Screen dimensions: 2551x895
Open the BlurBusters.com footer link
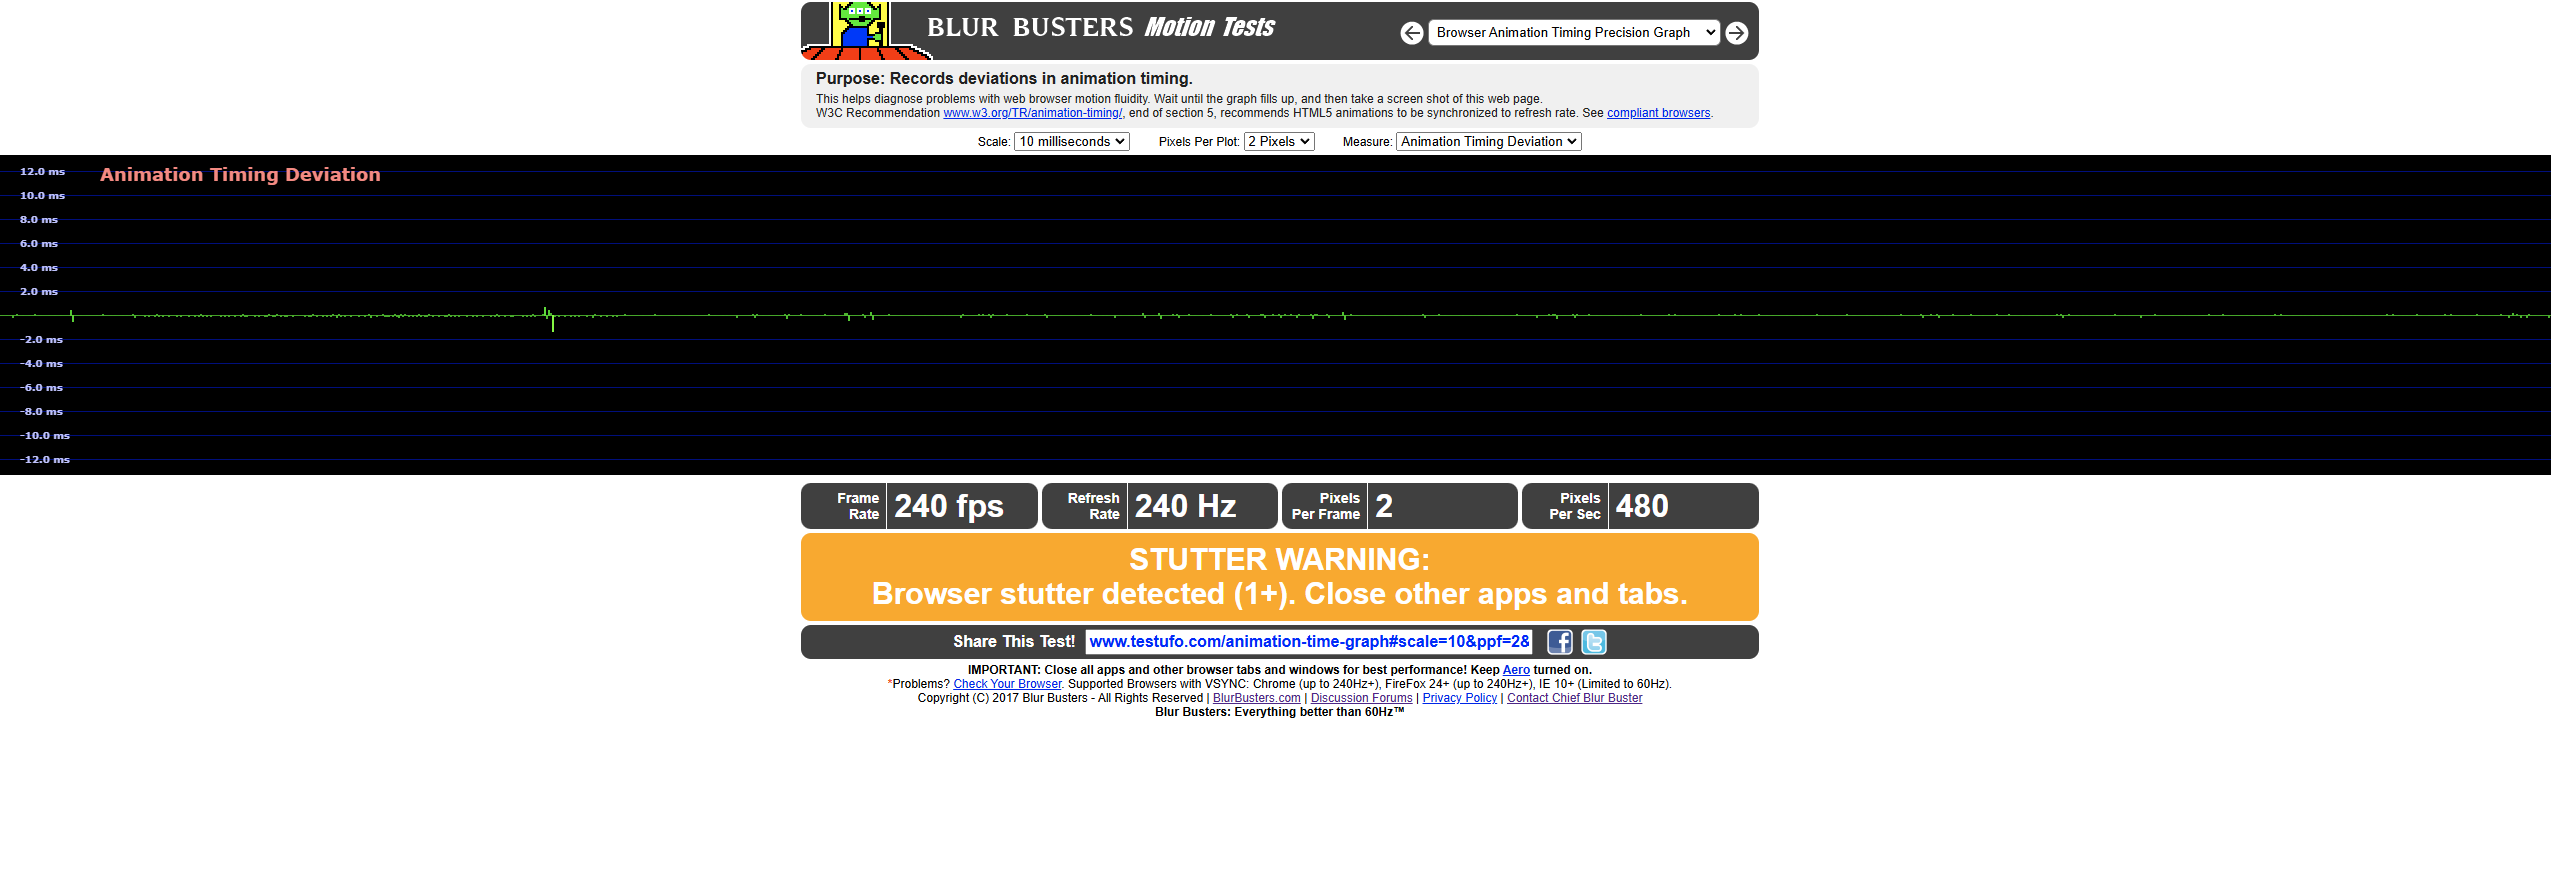click(x=1256, y=698)
